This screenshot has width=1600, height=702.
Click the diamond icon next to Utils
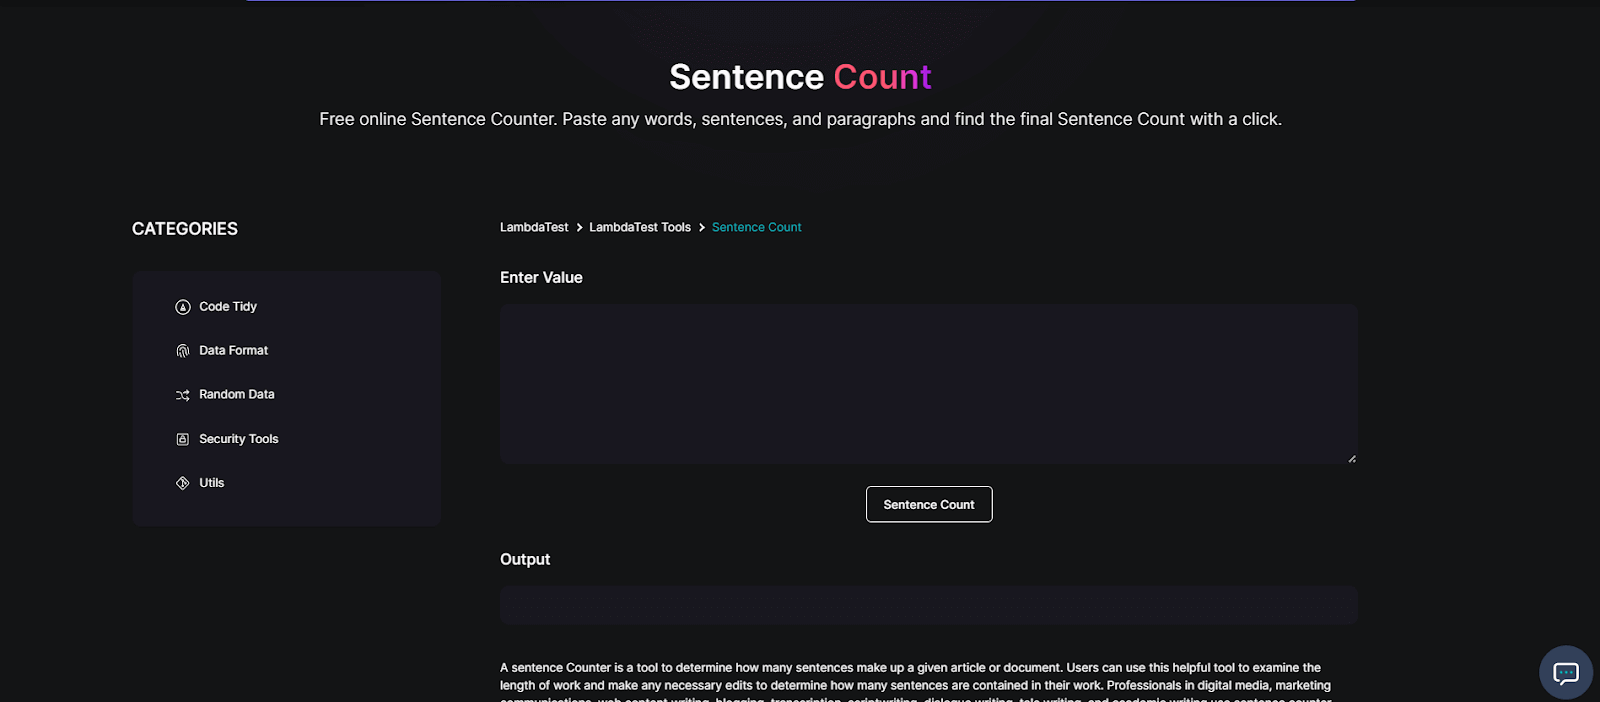click(x=182, y=482)
